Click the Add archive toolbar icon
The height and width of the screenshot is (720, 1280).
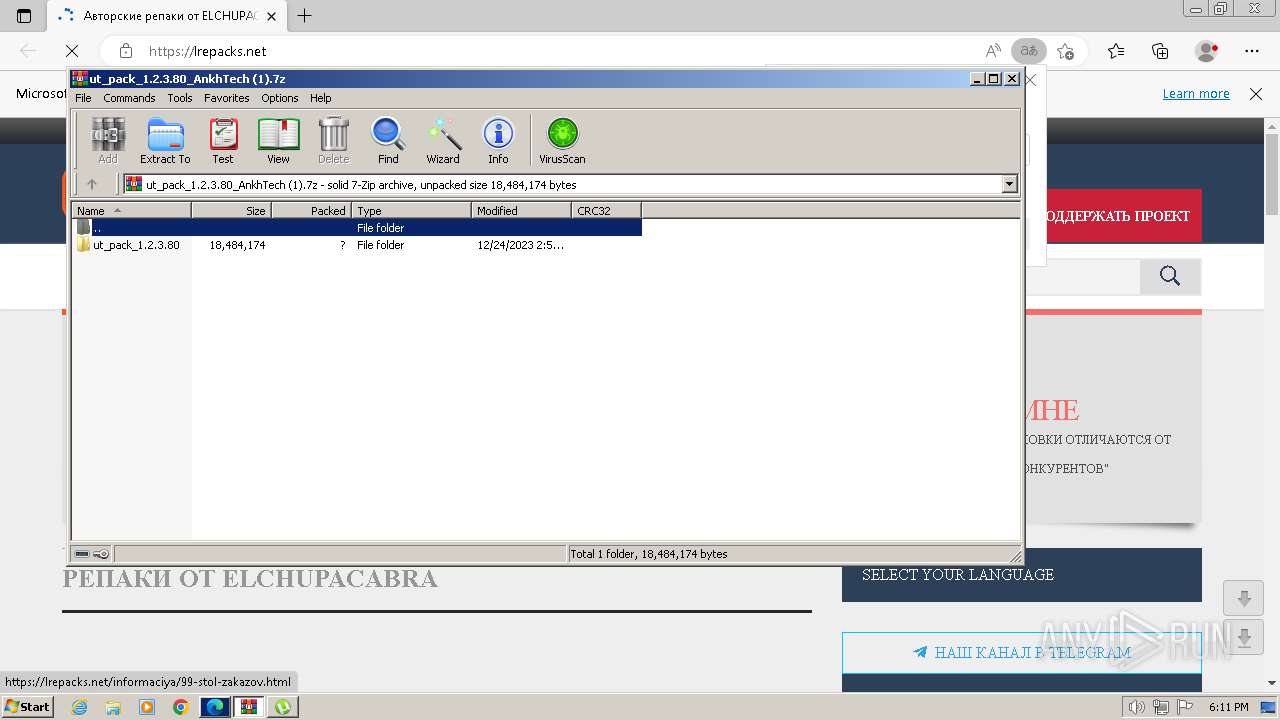point(108,140)
